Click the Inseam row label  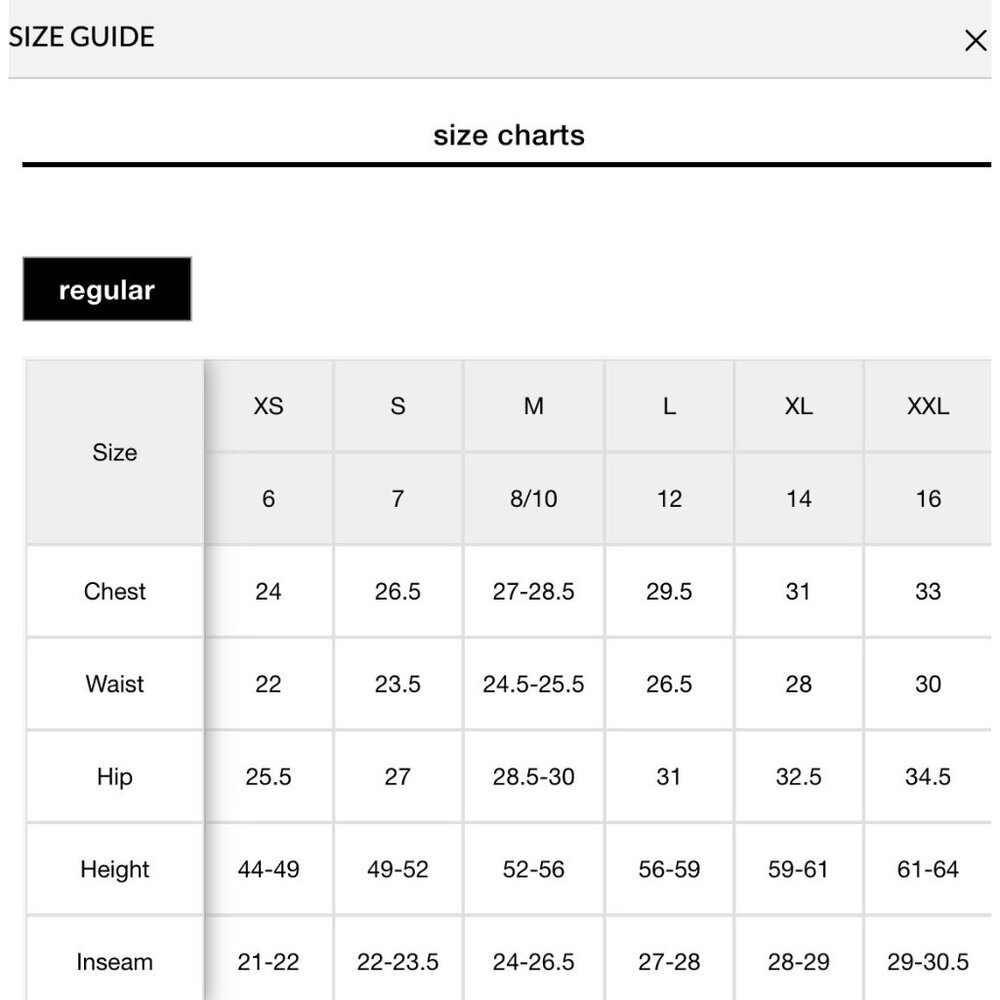click(115, 961)
